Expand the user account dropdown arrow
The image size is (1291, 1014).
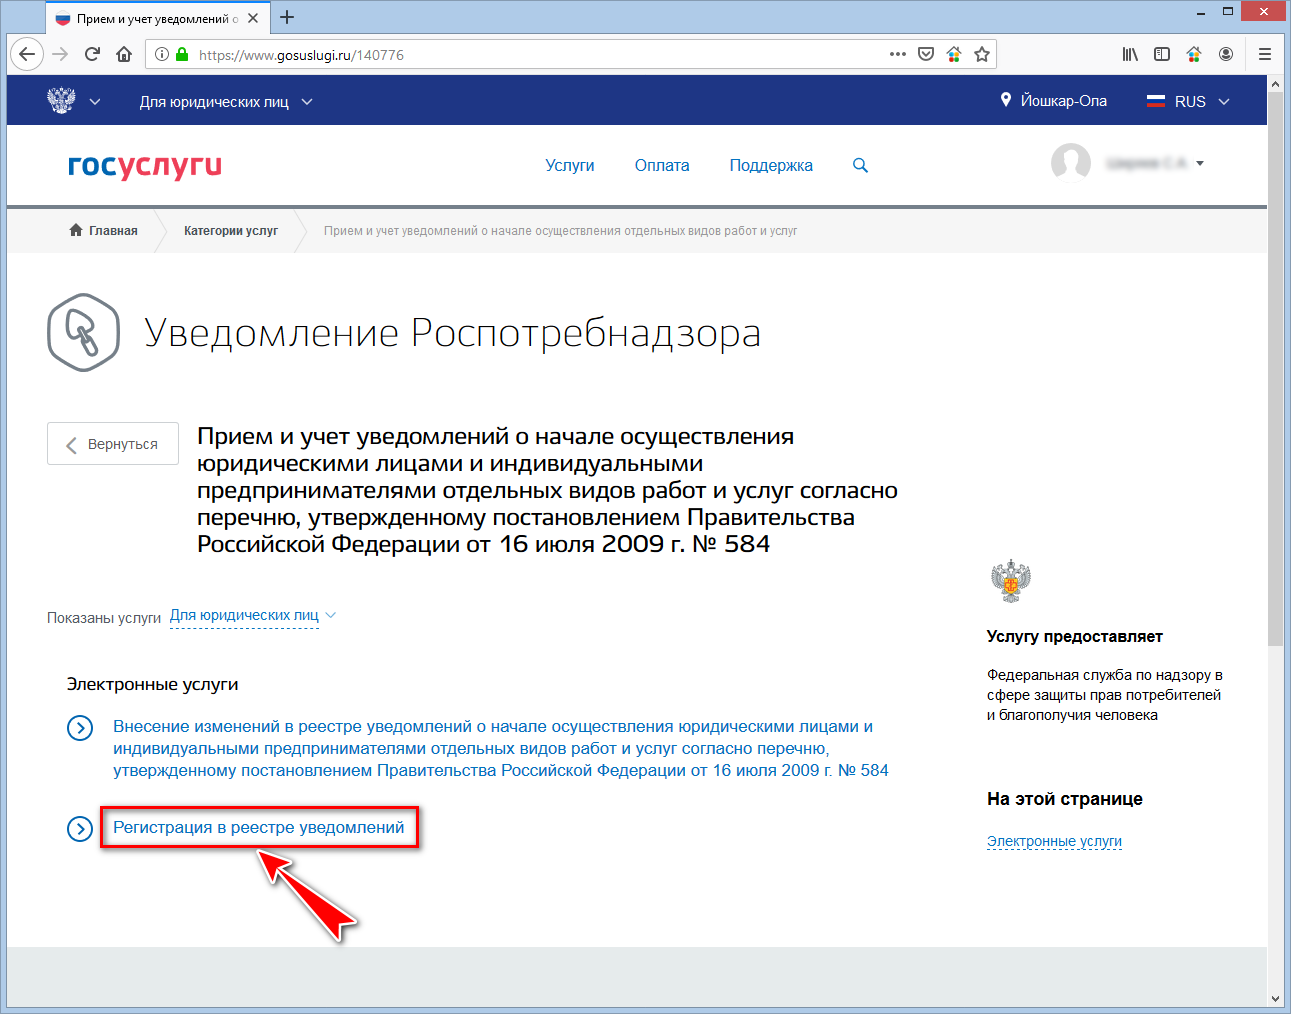pyautogui.click(x=1200, y=164)
